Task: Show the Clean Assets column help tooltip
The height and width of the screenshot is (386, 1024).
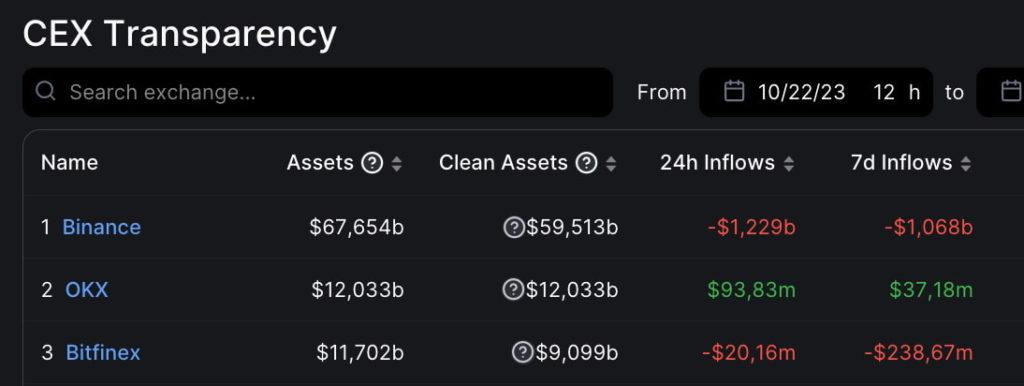Action: pyautogui.click(x=586, y=163)
